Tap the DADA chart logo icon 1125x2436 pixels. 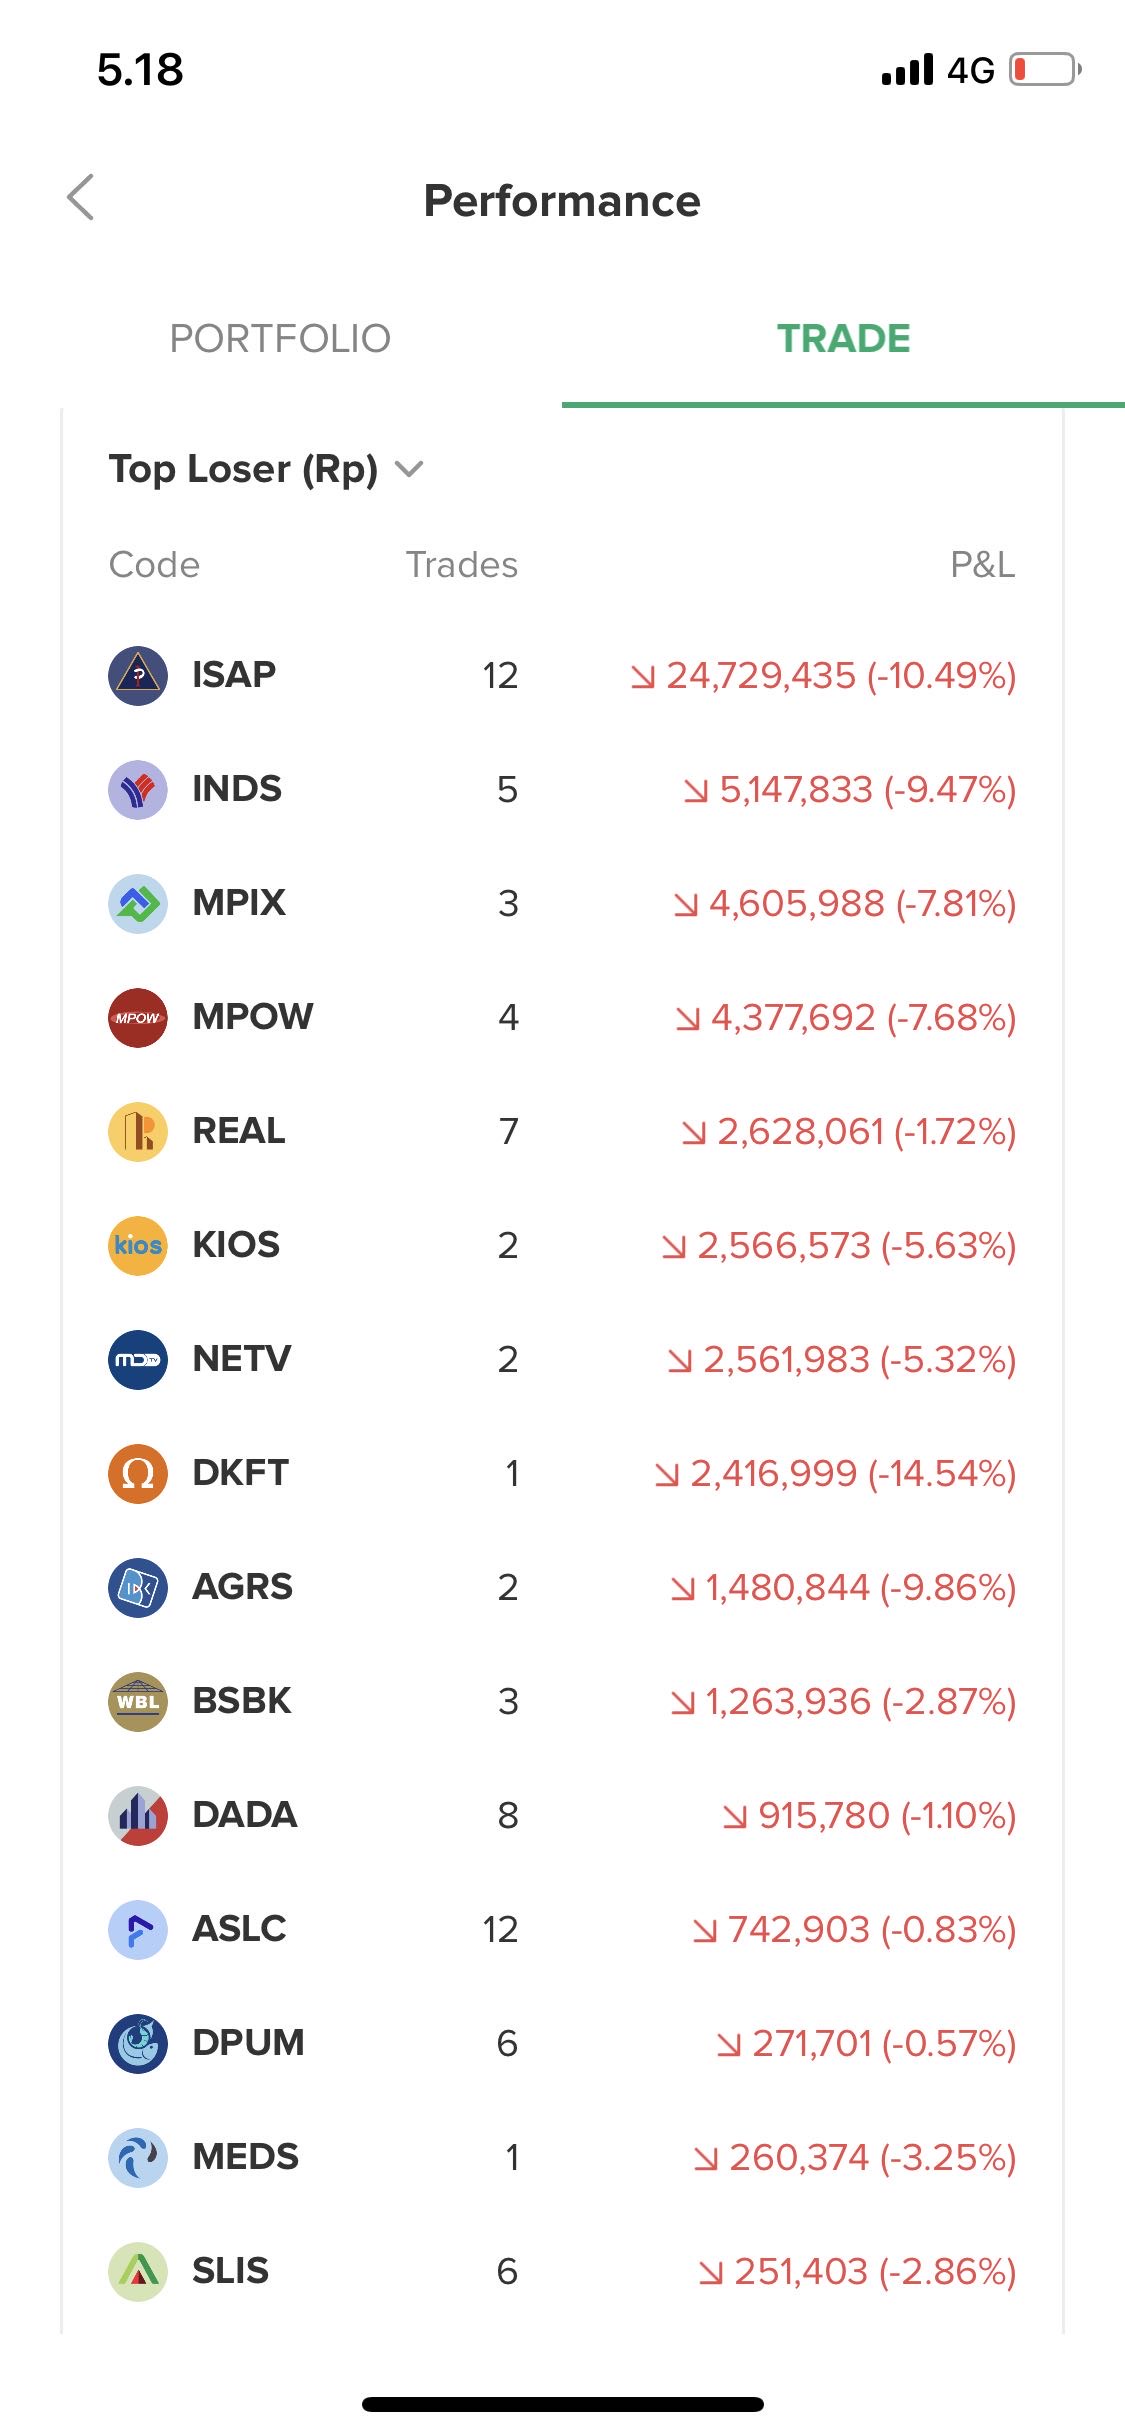click(137, 1816)
